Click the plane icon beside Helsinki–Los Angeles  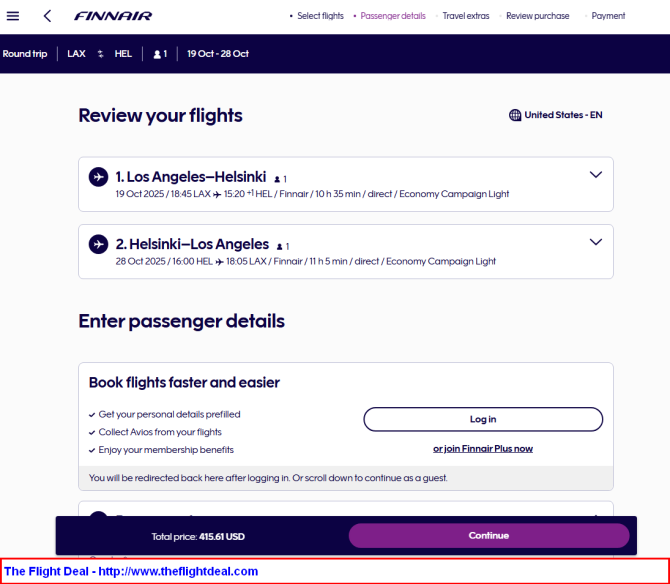tap(98, 244)
